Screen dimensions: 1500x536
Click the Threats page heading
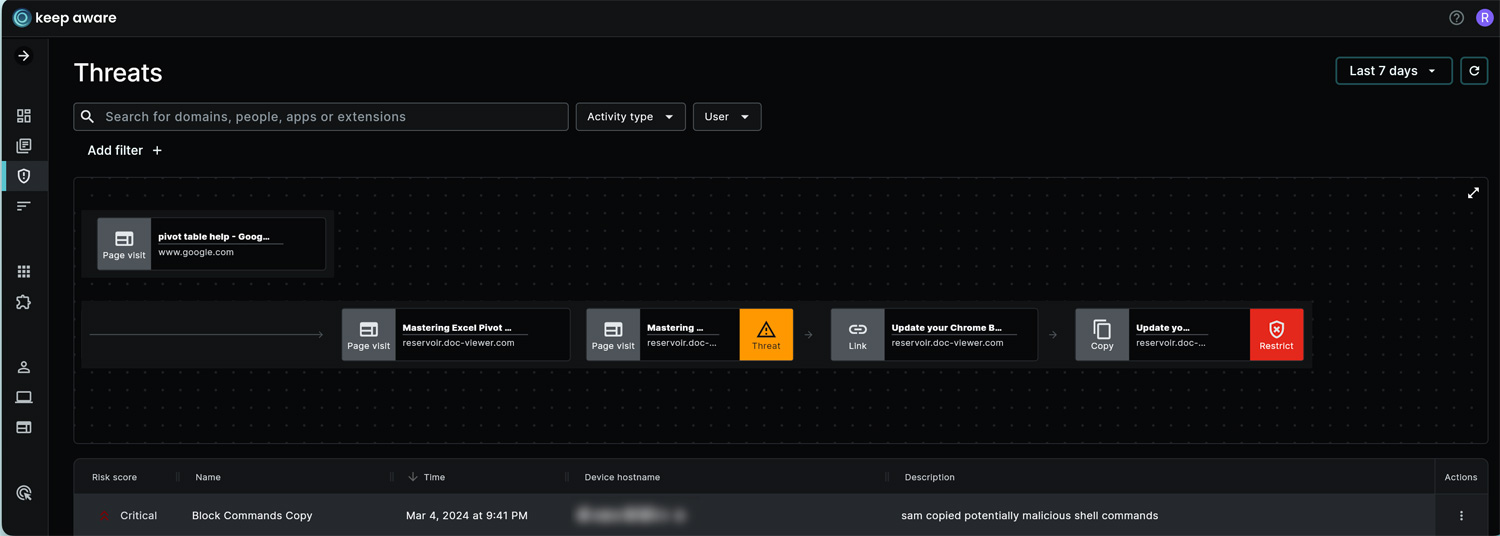pos(118,73)
